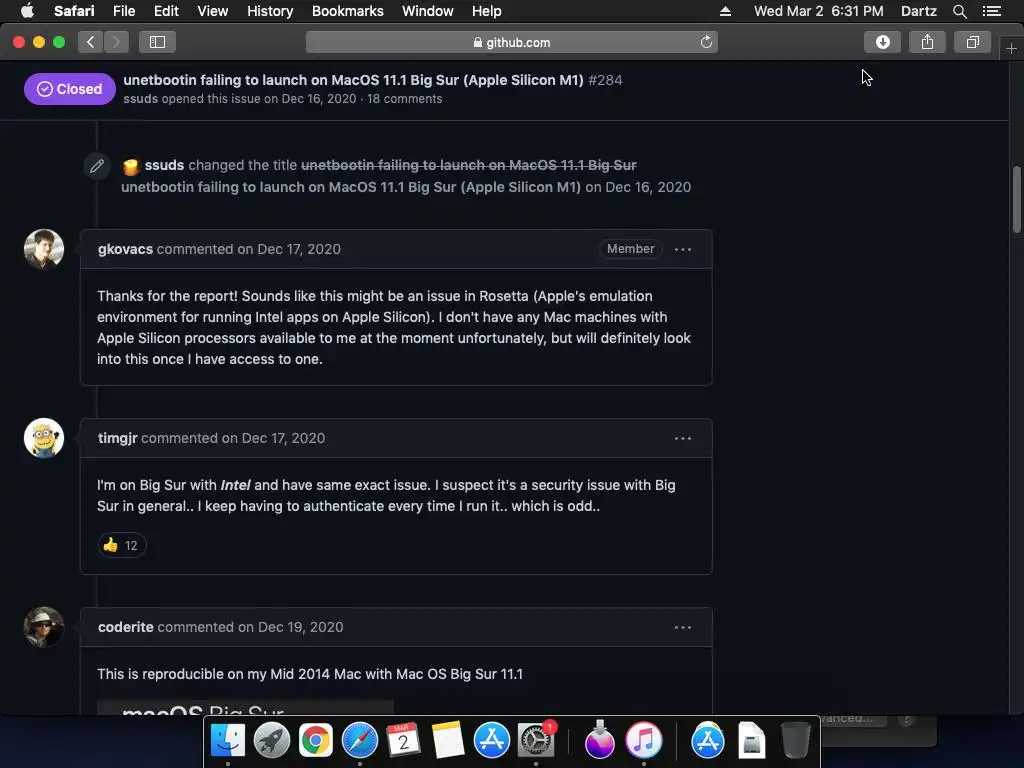Open Finder from the Dock
This screenshot has width=1024, height=768.
pos(227,741)
